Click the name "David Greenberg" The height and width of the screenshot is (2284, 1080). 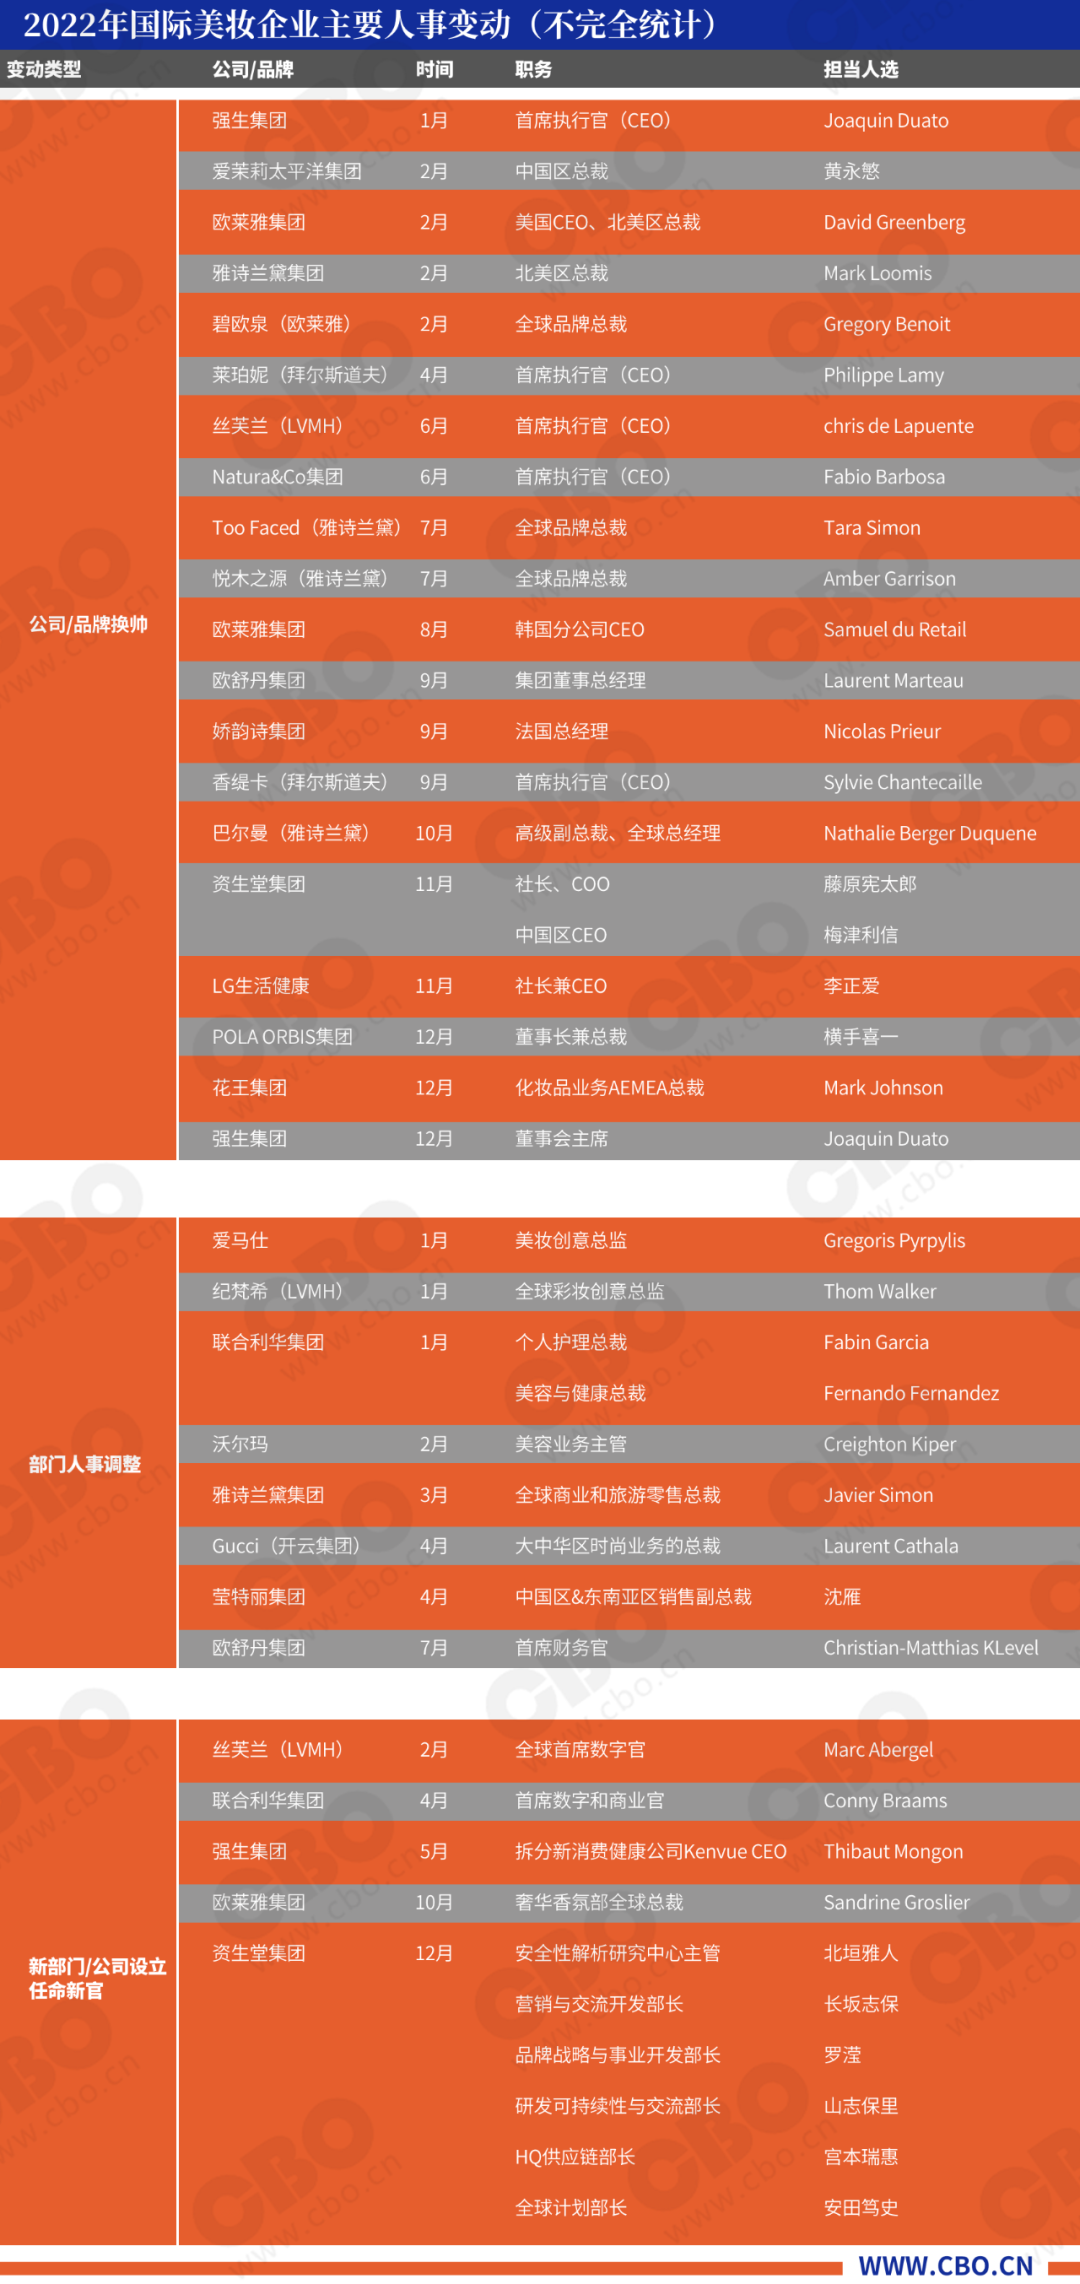[895, 222]
